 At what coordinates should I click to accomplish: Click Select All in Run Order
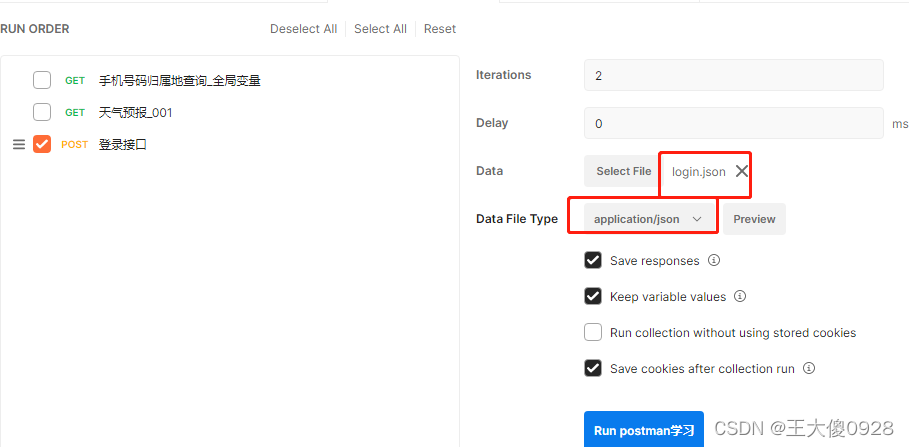point(380,29)
